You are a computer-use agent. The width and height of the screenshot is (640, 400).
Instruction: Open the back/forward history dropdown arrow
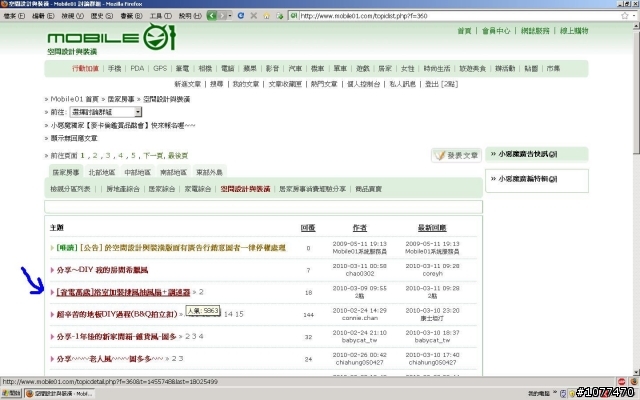click(230, 16)
